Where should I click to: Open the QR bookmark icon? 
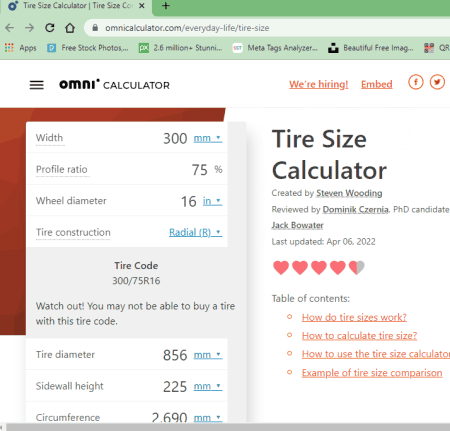pyautogui.click(x=429, y=48)
